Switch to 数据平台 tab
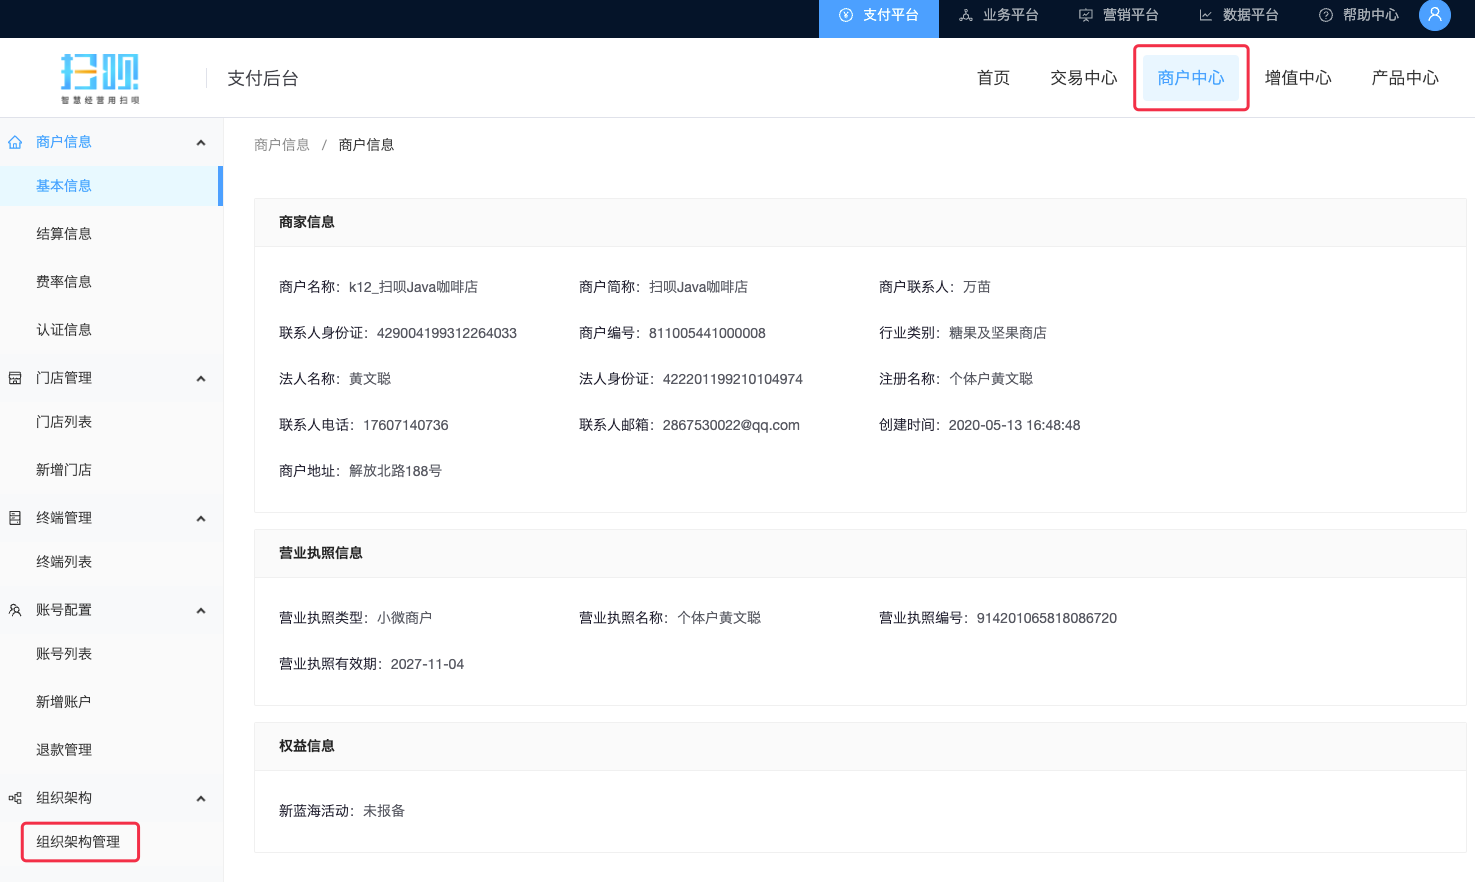This screenshot has width=1475, height=882. tap(1239, 15)
